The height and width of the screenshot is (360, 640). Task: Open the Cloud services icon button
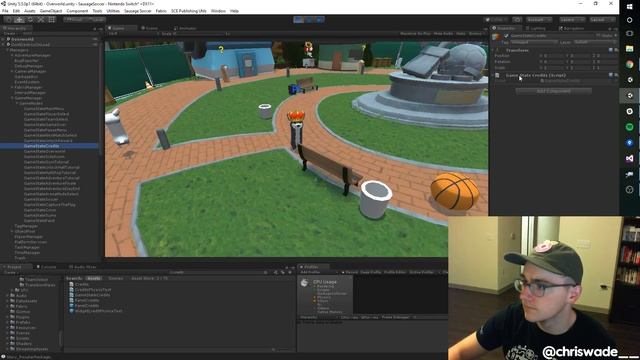point(517,20)
